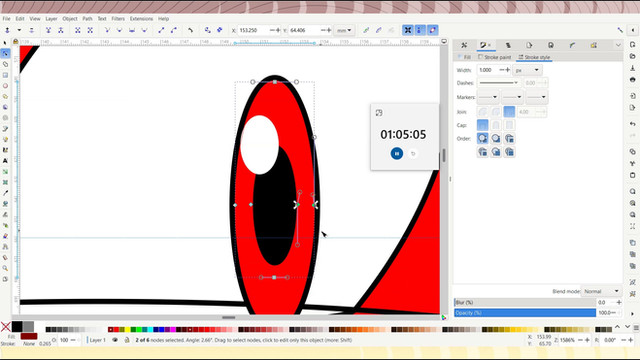Click the X coordinate field 153.250
This screenshot has height=360, width=640.
pyautogui.click(x=253, y=30)
